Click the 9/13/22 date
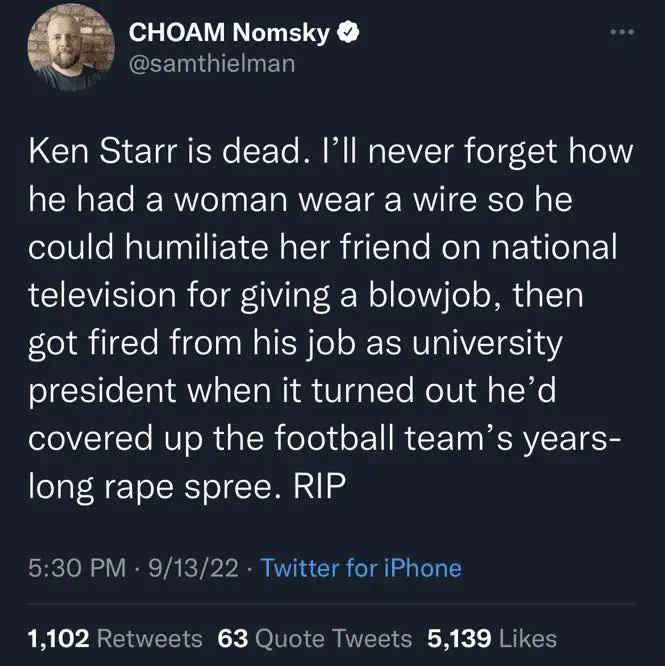 (192, 569)
